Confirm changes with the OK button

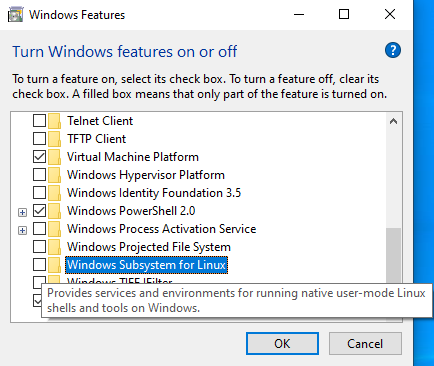(282, 343)
